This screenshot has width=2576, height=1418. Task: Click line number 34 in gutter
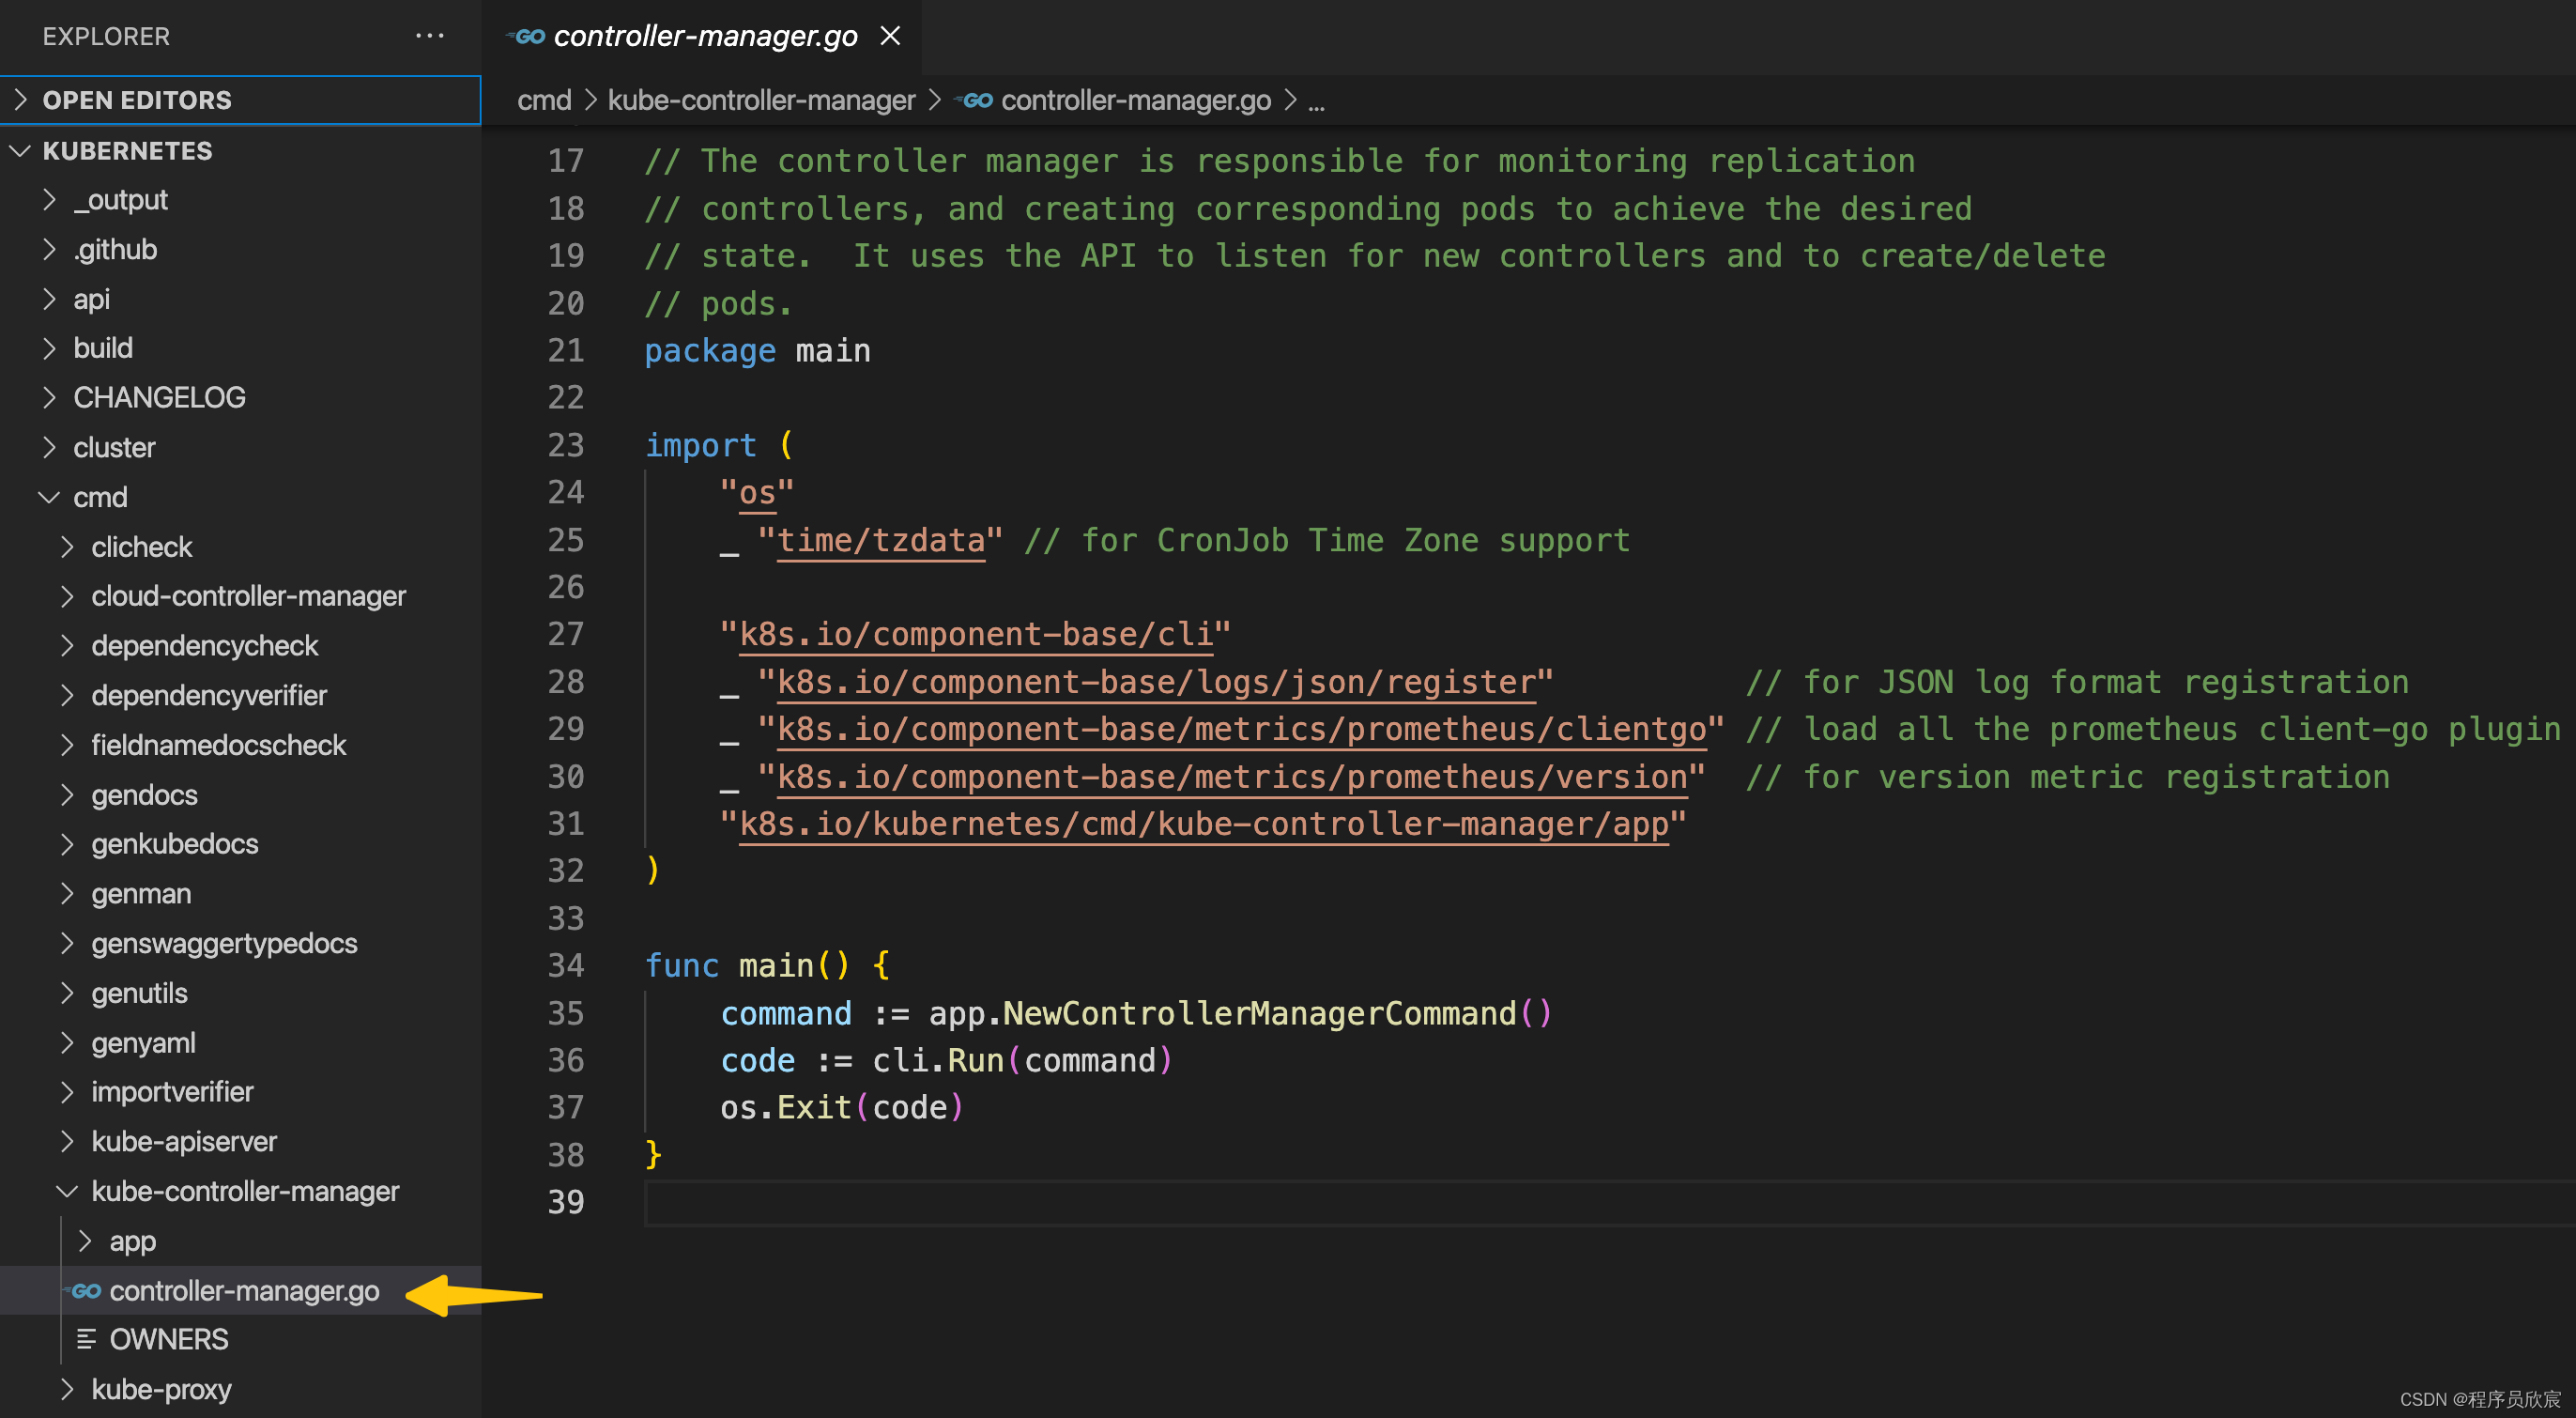click(566, 966)
